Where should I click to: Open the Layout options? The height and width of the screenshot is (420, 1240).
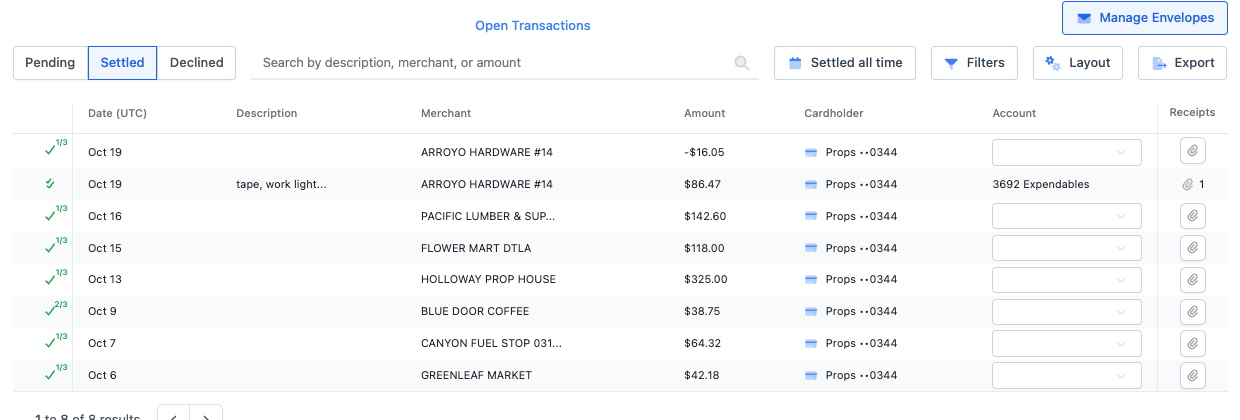1078,63
